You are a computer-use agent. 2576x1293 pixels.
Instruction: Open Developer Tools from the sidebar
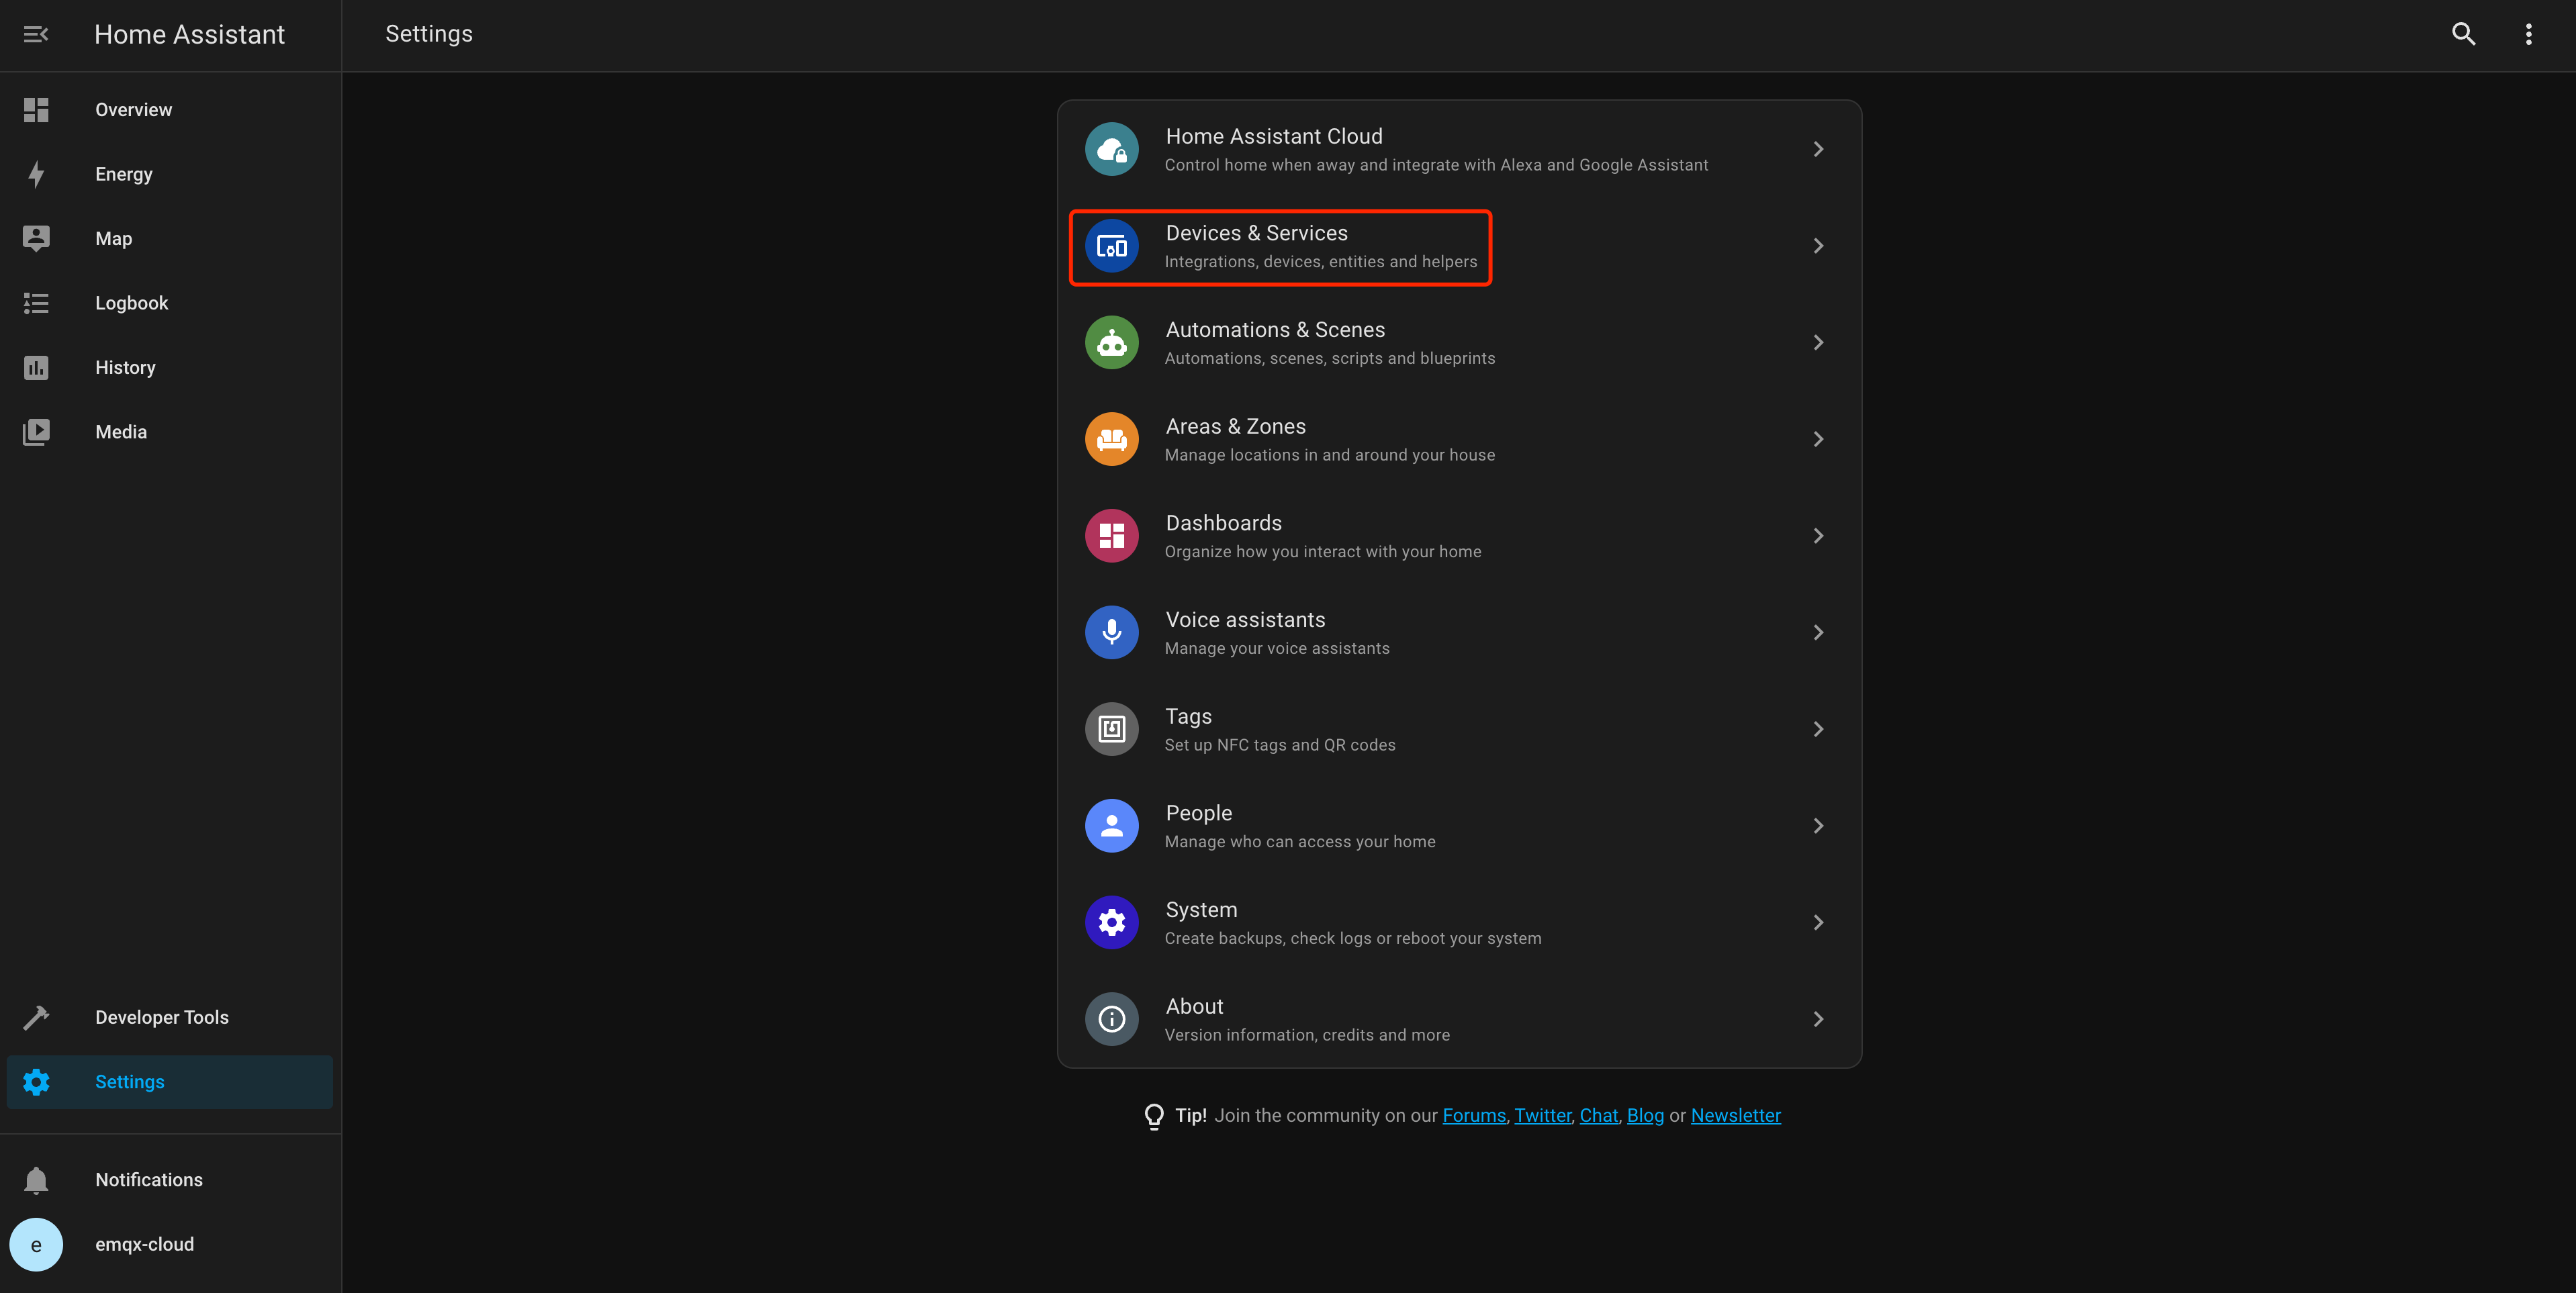click(161, 1017)
